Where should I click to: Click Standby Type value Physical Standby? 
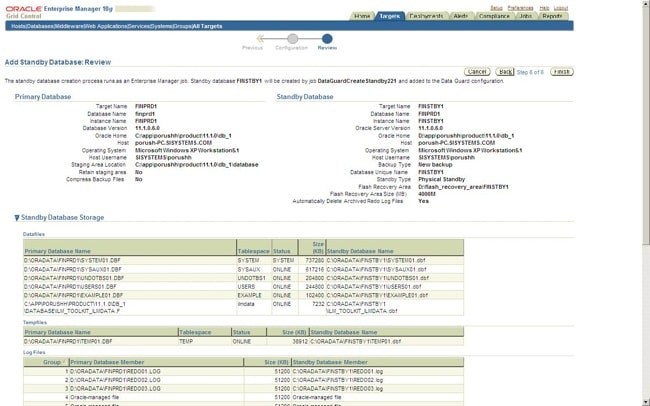pos(441,179)
